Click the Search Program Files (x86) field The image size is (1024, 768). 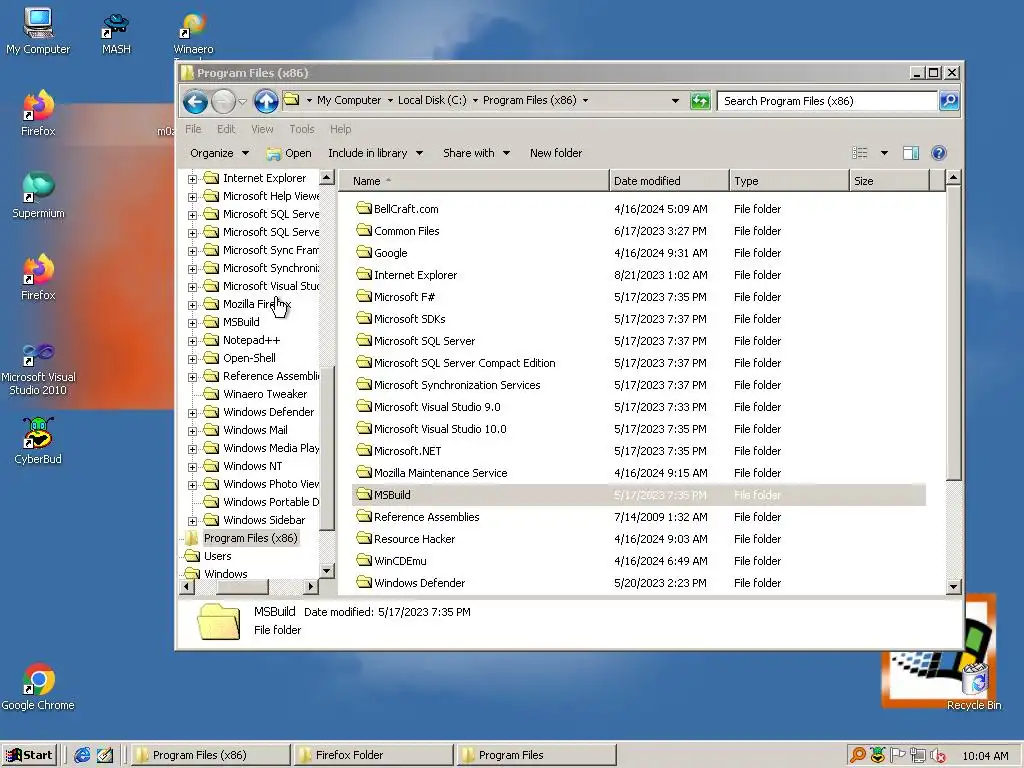tap(827, 101)
